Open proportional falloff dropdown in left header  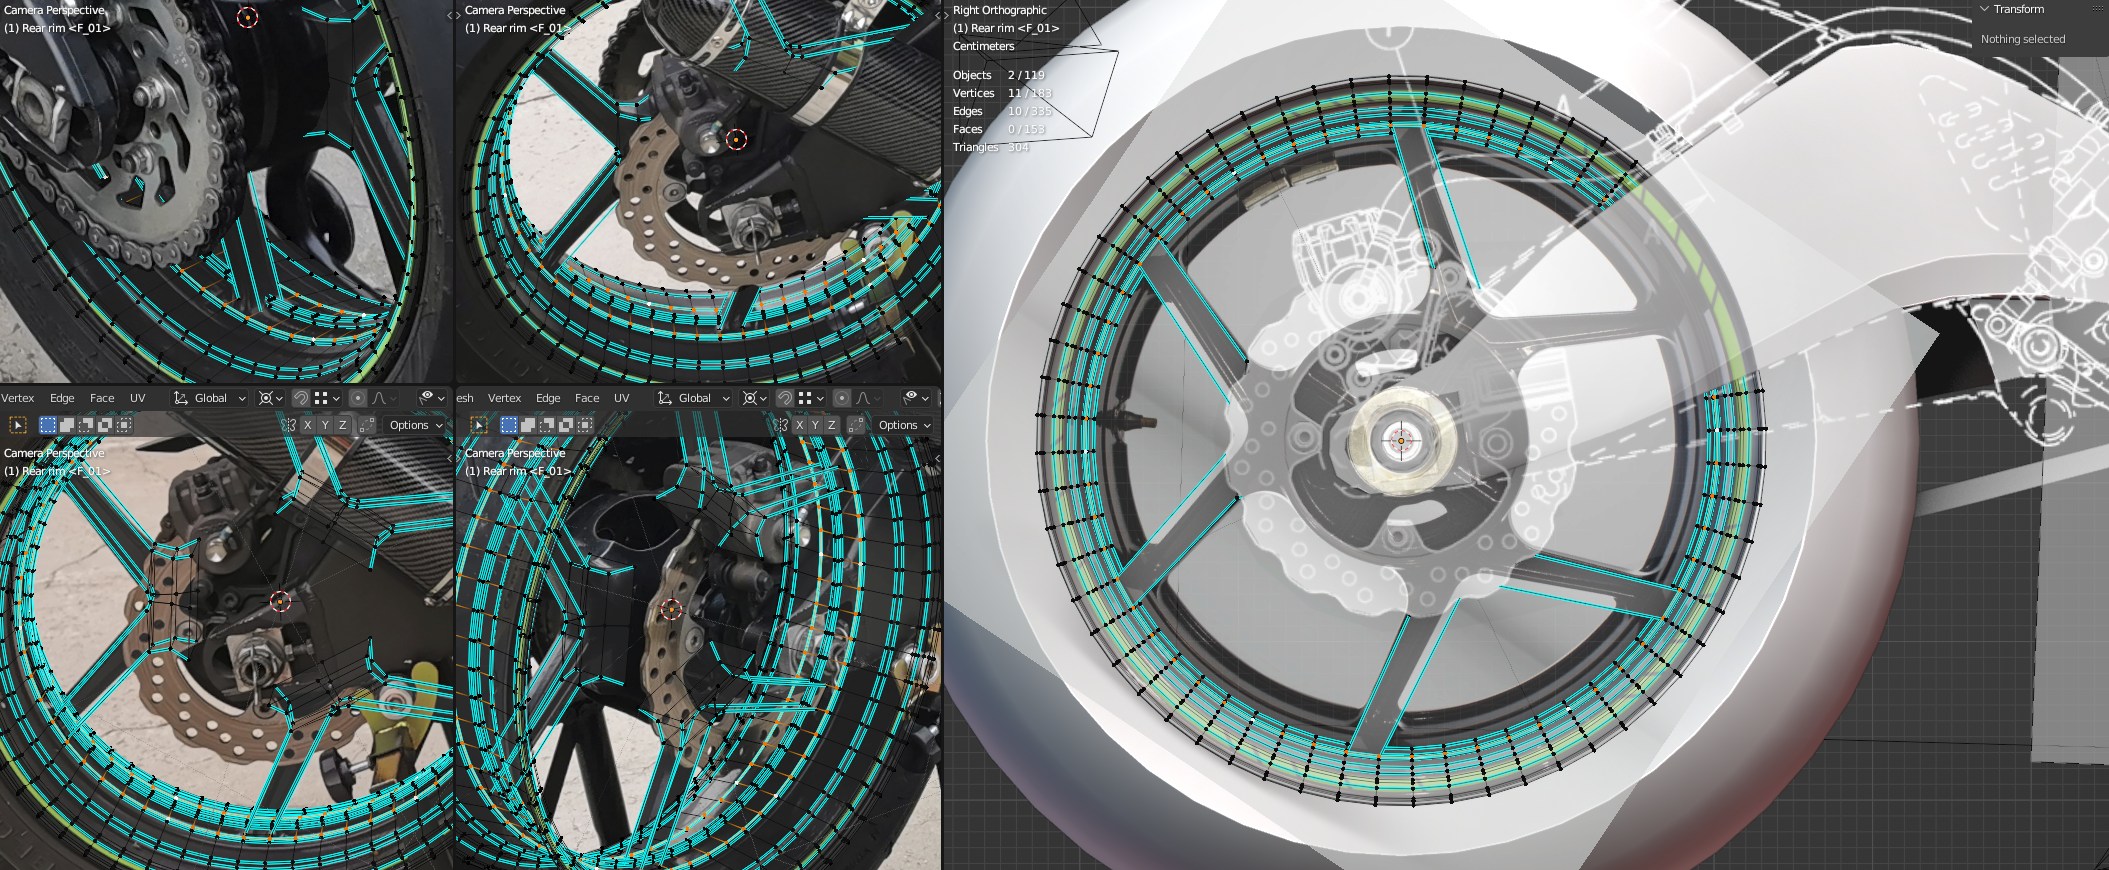(x=383, y=398)
